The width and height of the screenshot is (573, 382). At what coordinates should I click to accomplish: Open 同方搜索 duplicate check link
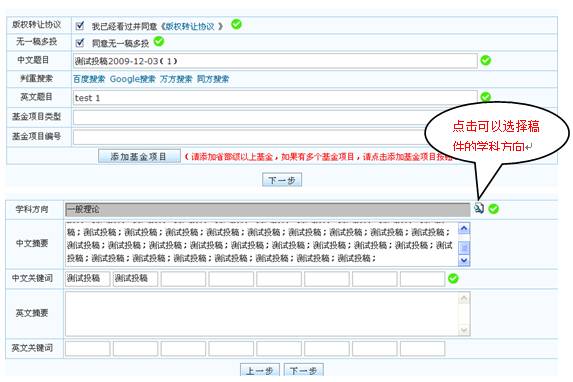213,79
